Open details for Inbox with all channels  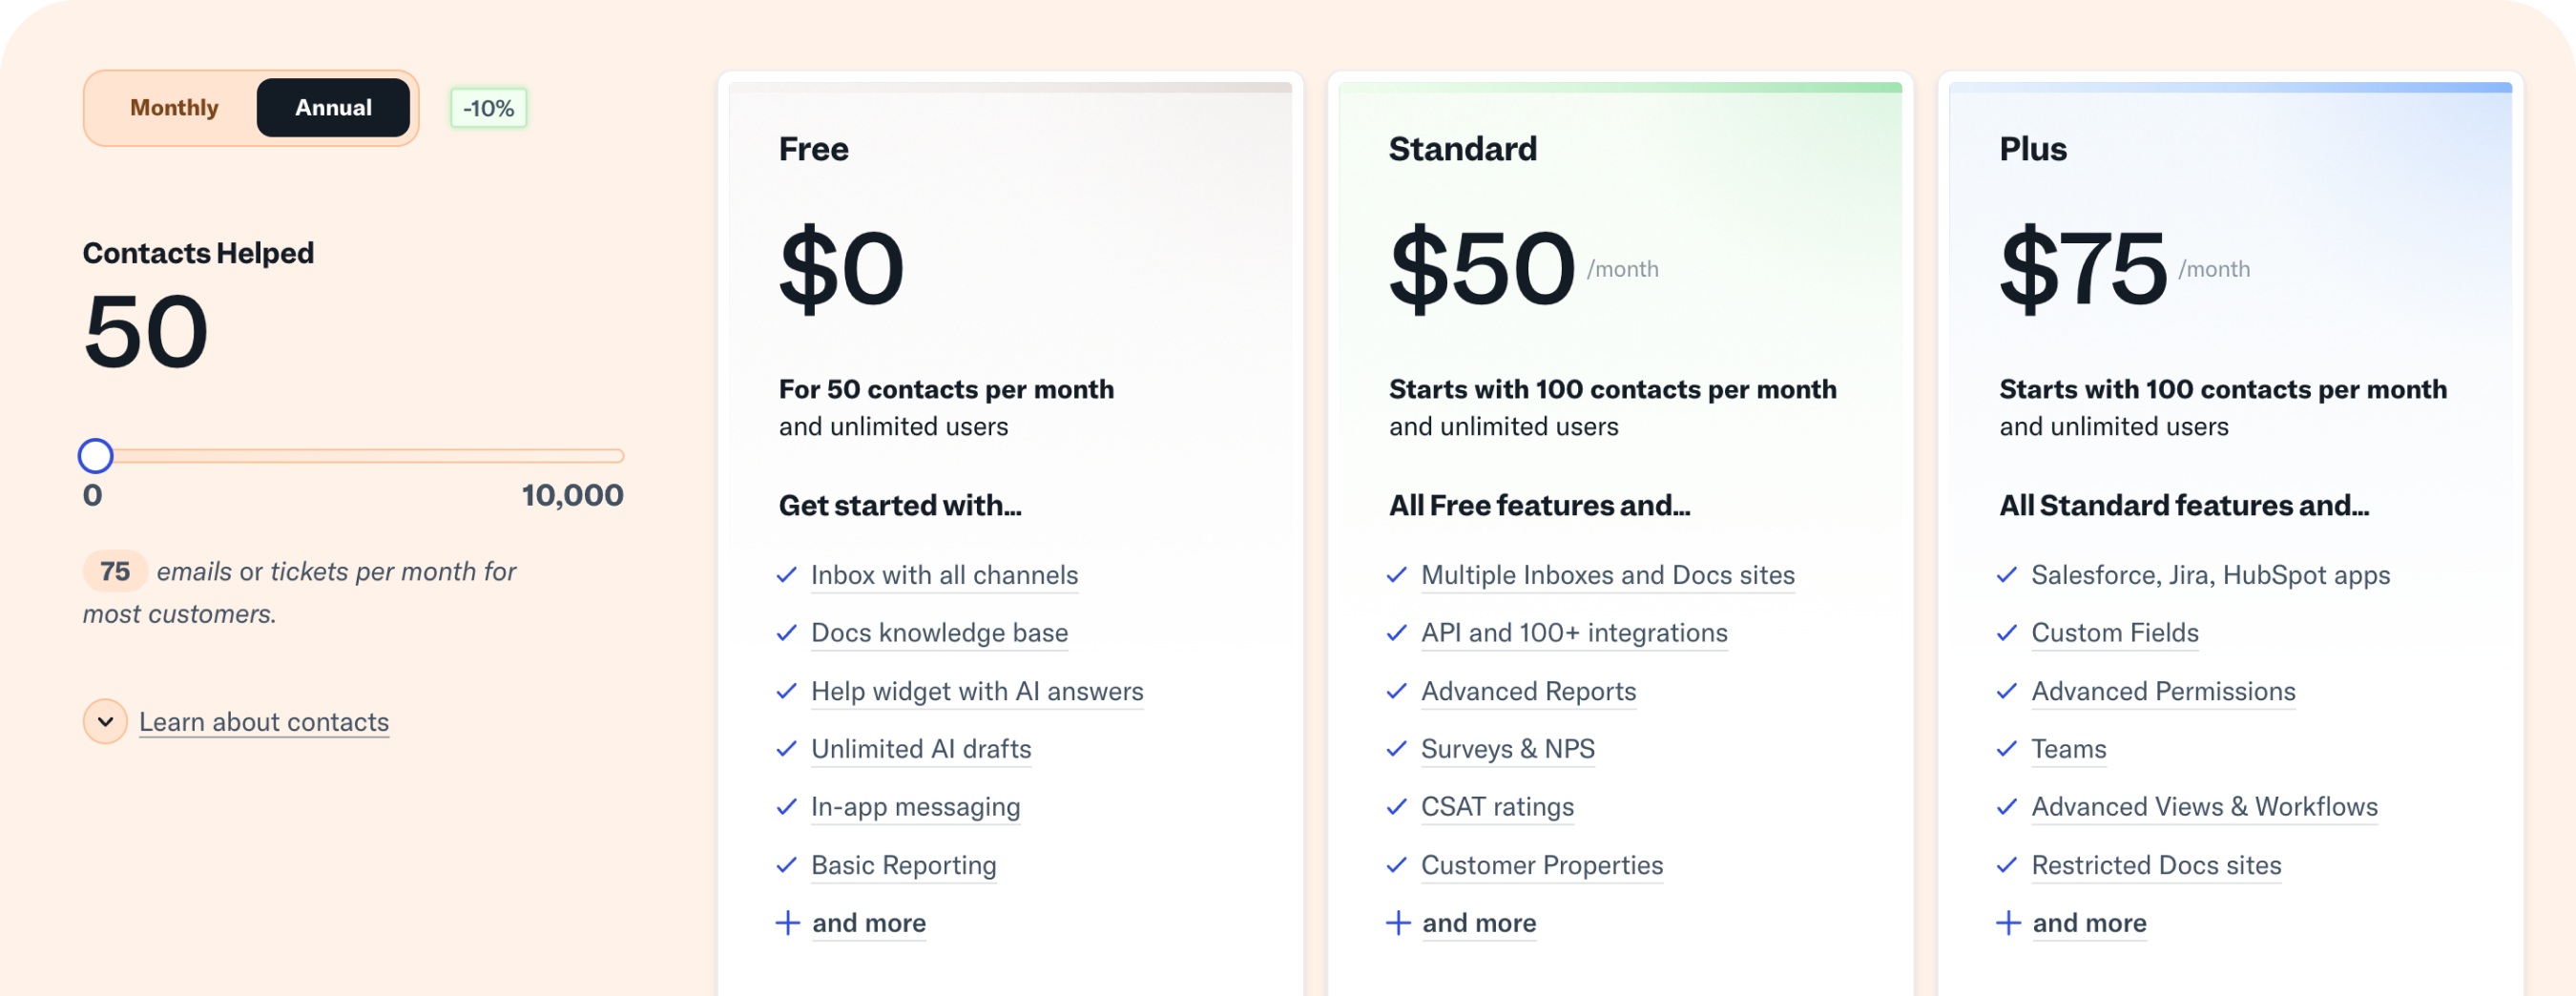click(944, 575)
